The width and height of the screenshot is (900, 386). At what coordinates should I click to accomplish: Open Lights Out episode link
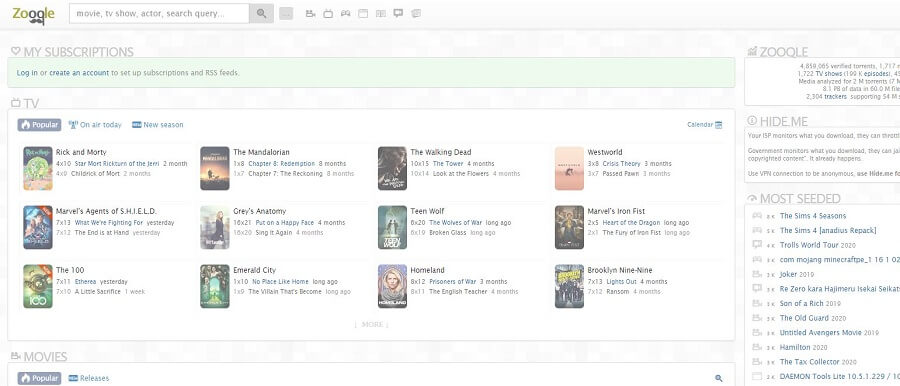click(622, 282)
